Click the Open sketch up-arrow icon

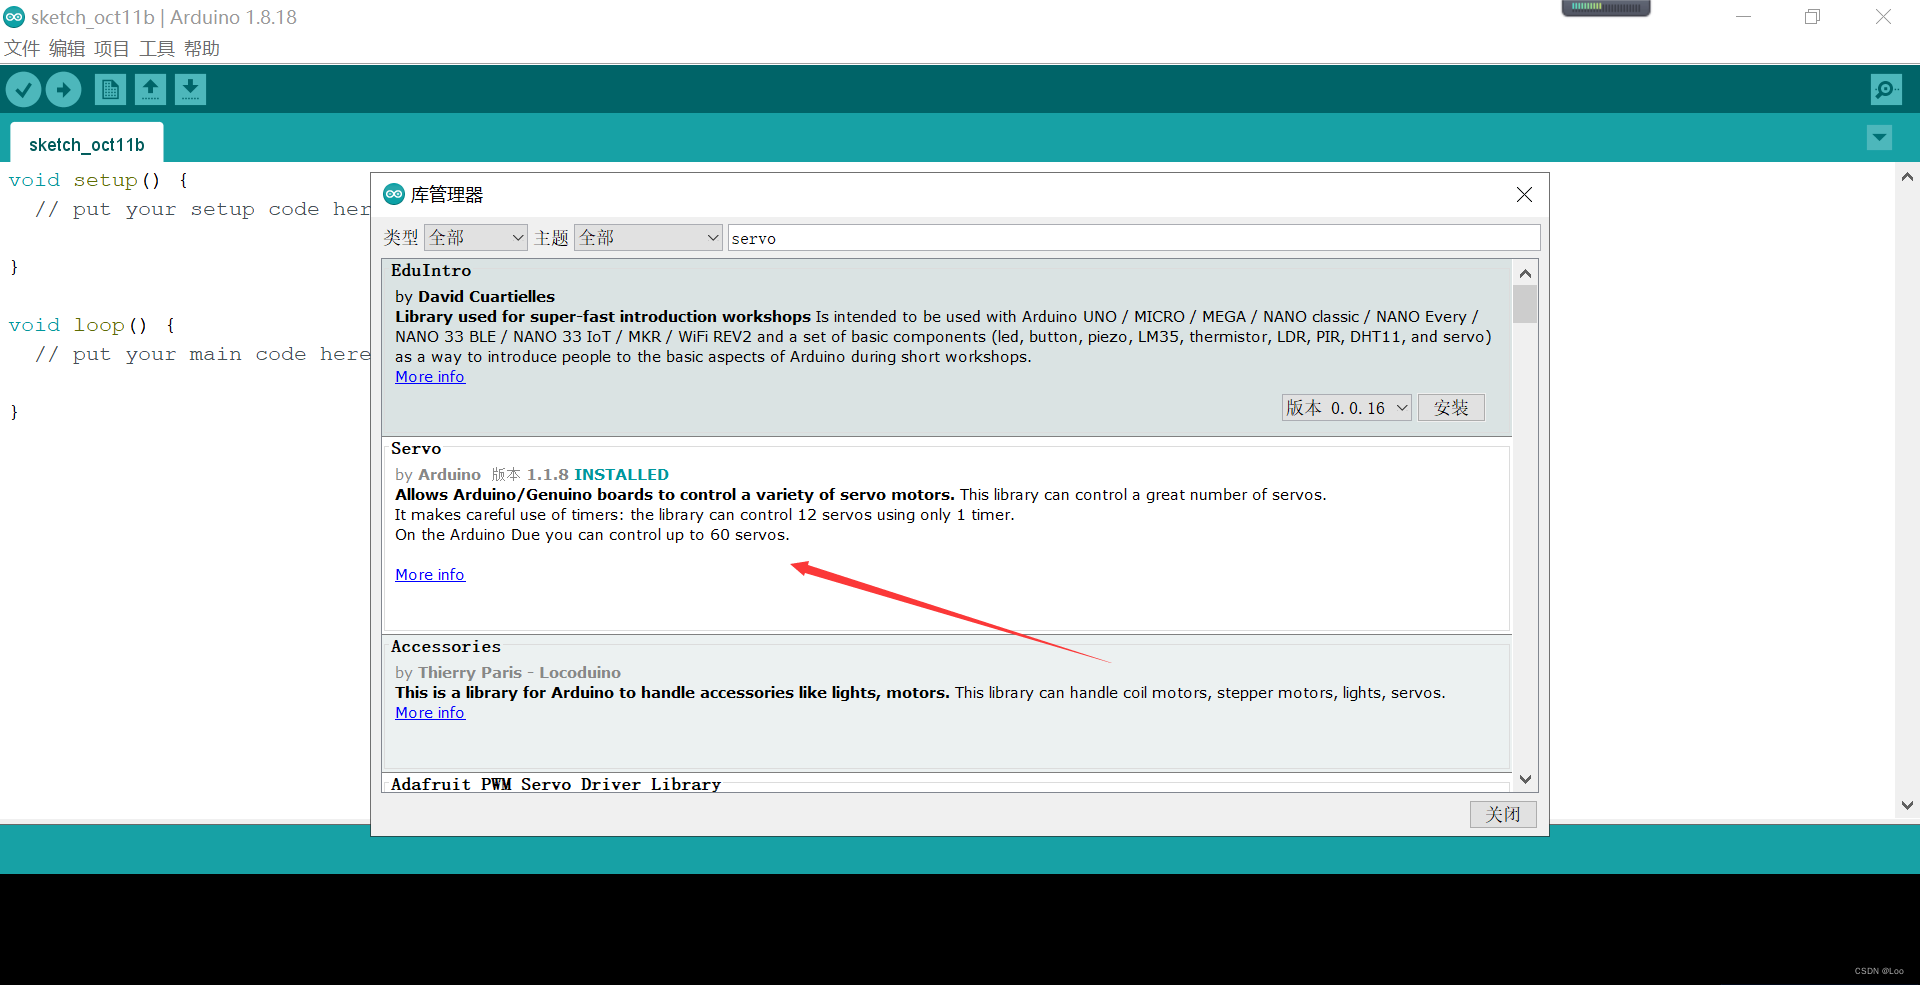(x=150, y=90)
